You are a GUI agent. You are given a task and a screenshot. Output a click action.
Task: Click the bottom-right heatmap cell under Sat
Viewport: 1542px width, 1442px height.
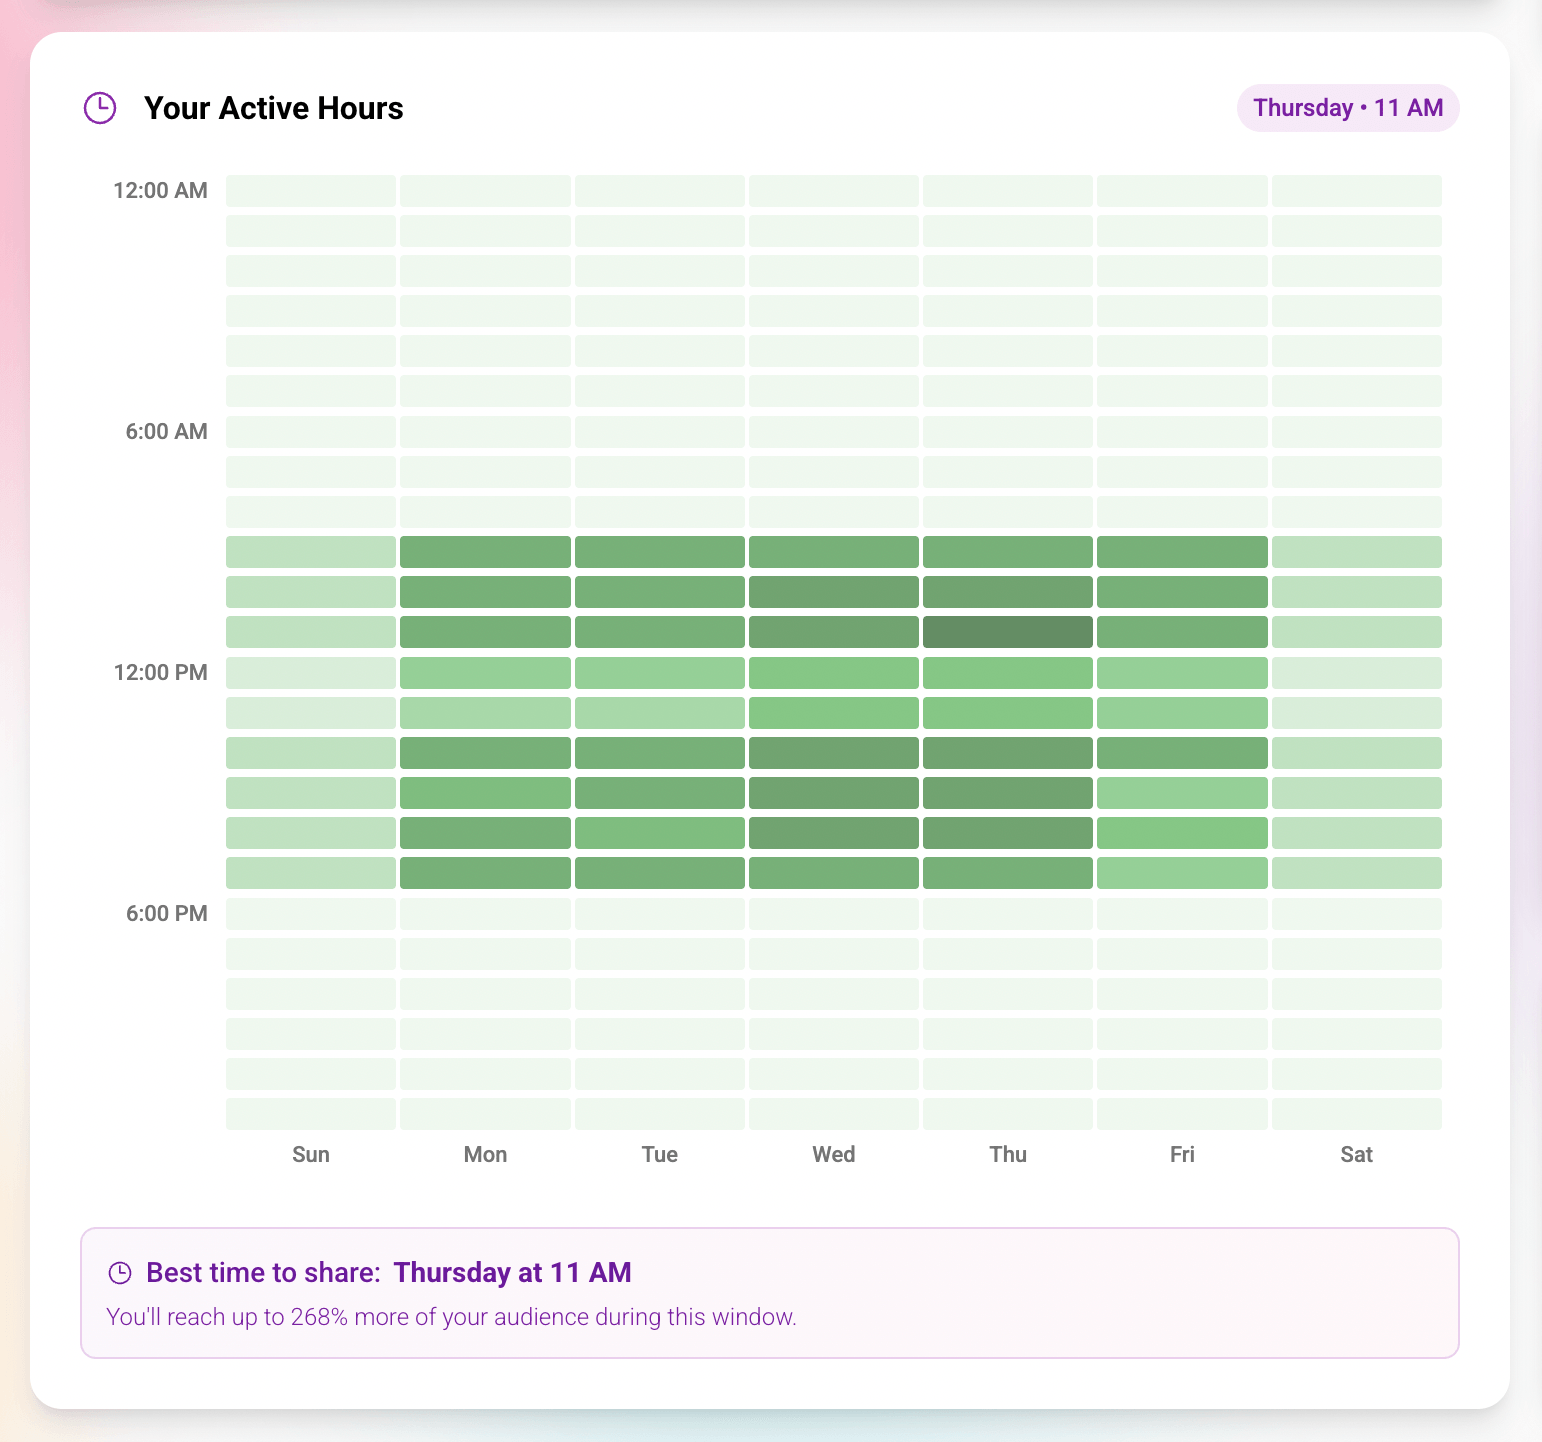click(x=1356, y=1113)
